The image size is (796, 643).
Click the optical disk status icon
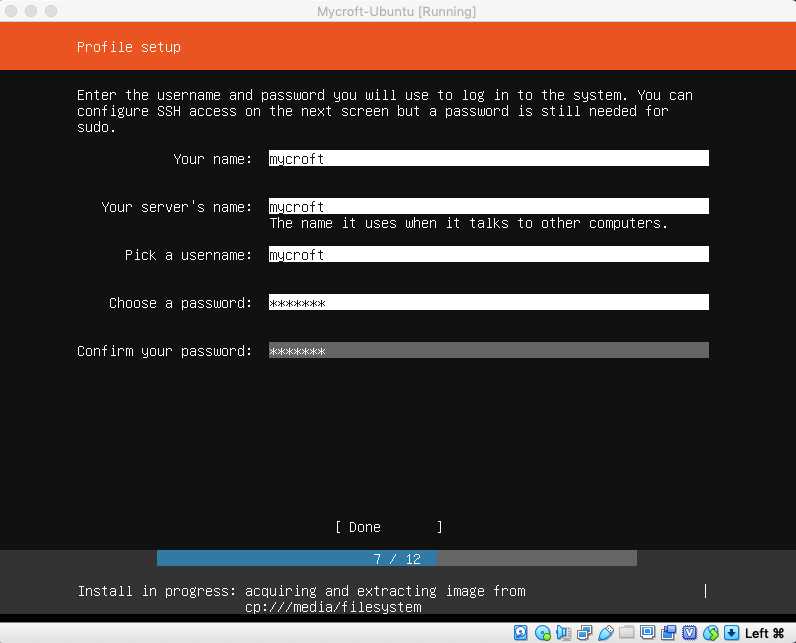543,632
